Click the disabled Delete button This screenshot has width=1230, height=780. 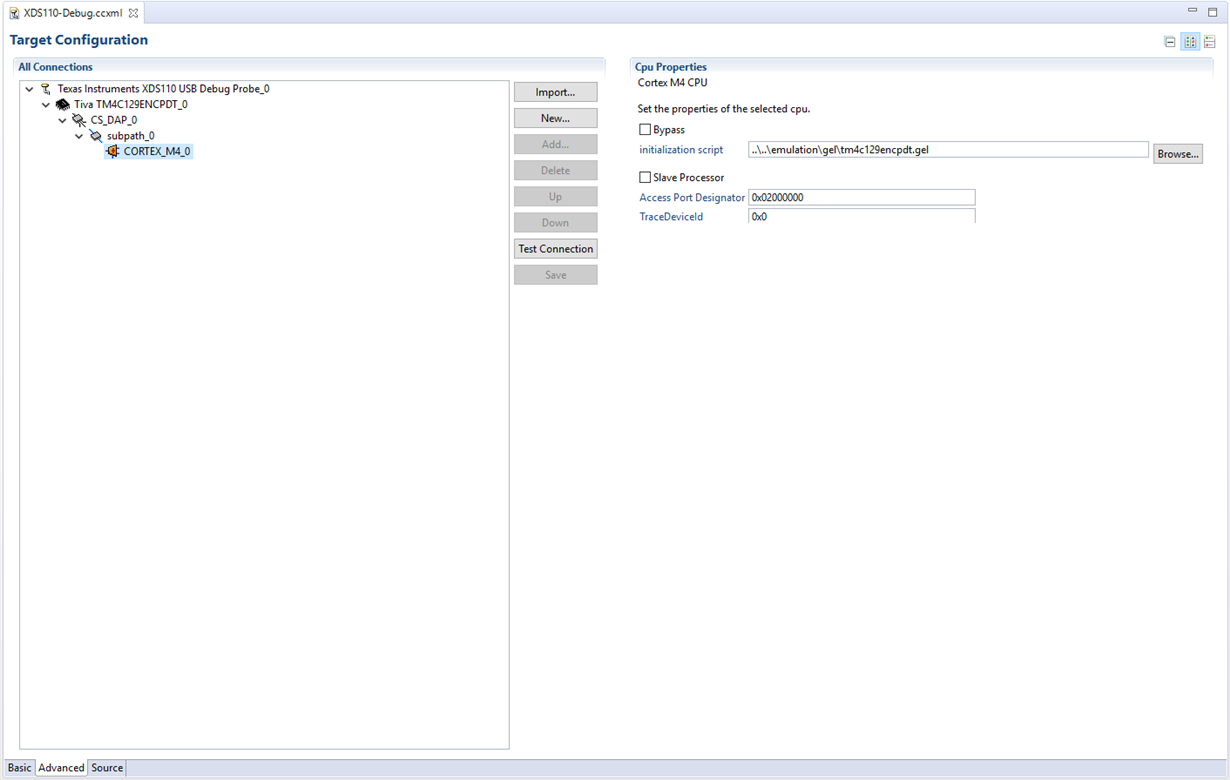(x=555, y=170)
